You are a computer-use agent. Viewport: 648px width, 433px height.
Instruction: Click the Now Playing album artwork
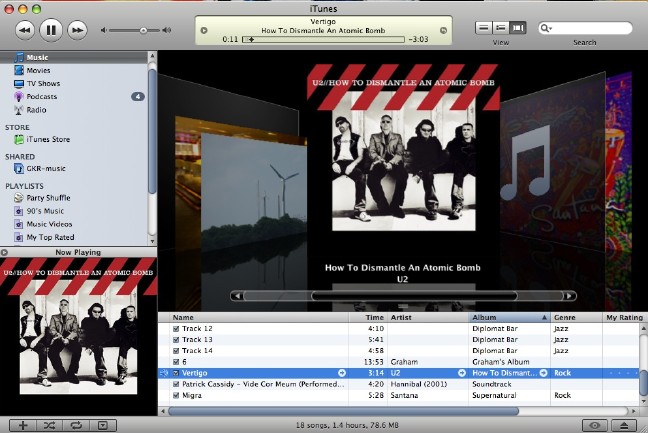79,337
